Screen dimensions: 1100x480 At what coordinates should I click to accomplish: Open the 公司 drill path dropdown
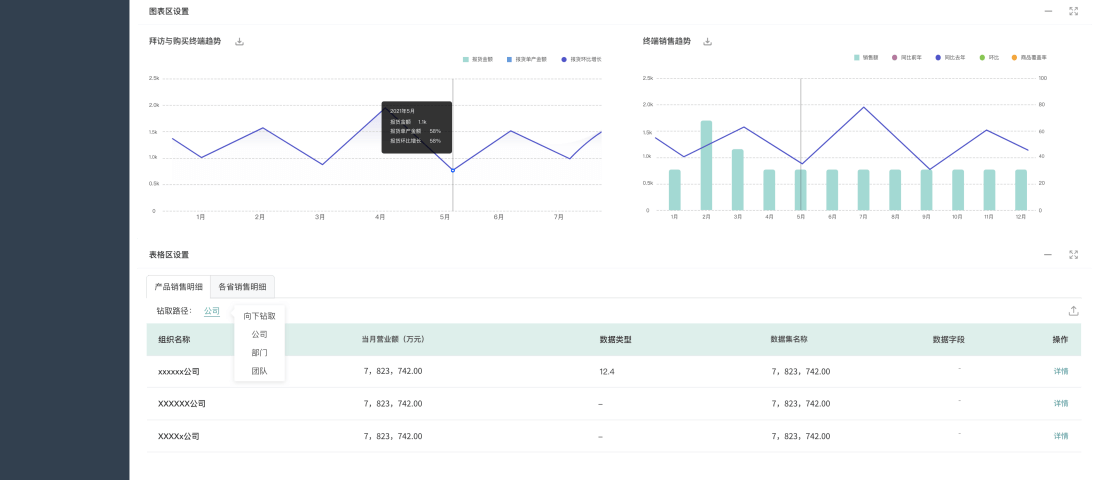coord(212,311)
